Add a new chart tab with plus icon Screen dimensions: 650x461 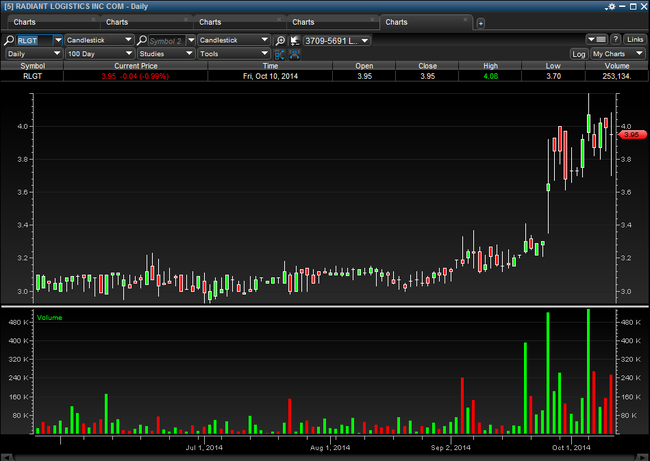pyautogui.click(x=480, y=22)
